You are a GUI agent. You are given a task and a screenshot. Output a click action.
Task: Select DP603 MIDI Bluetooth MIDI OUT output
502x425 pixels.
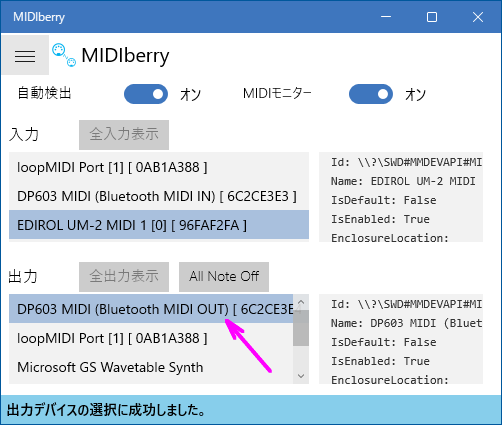click(151, 309)
